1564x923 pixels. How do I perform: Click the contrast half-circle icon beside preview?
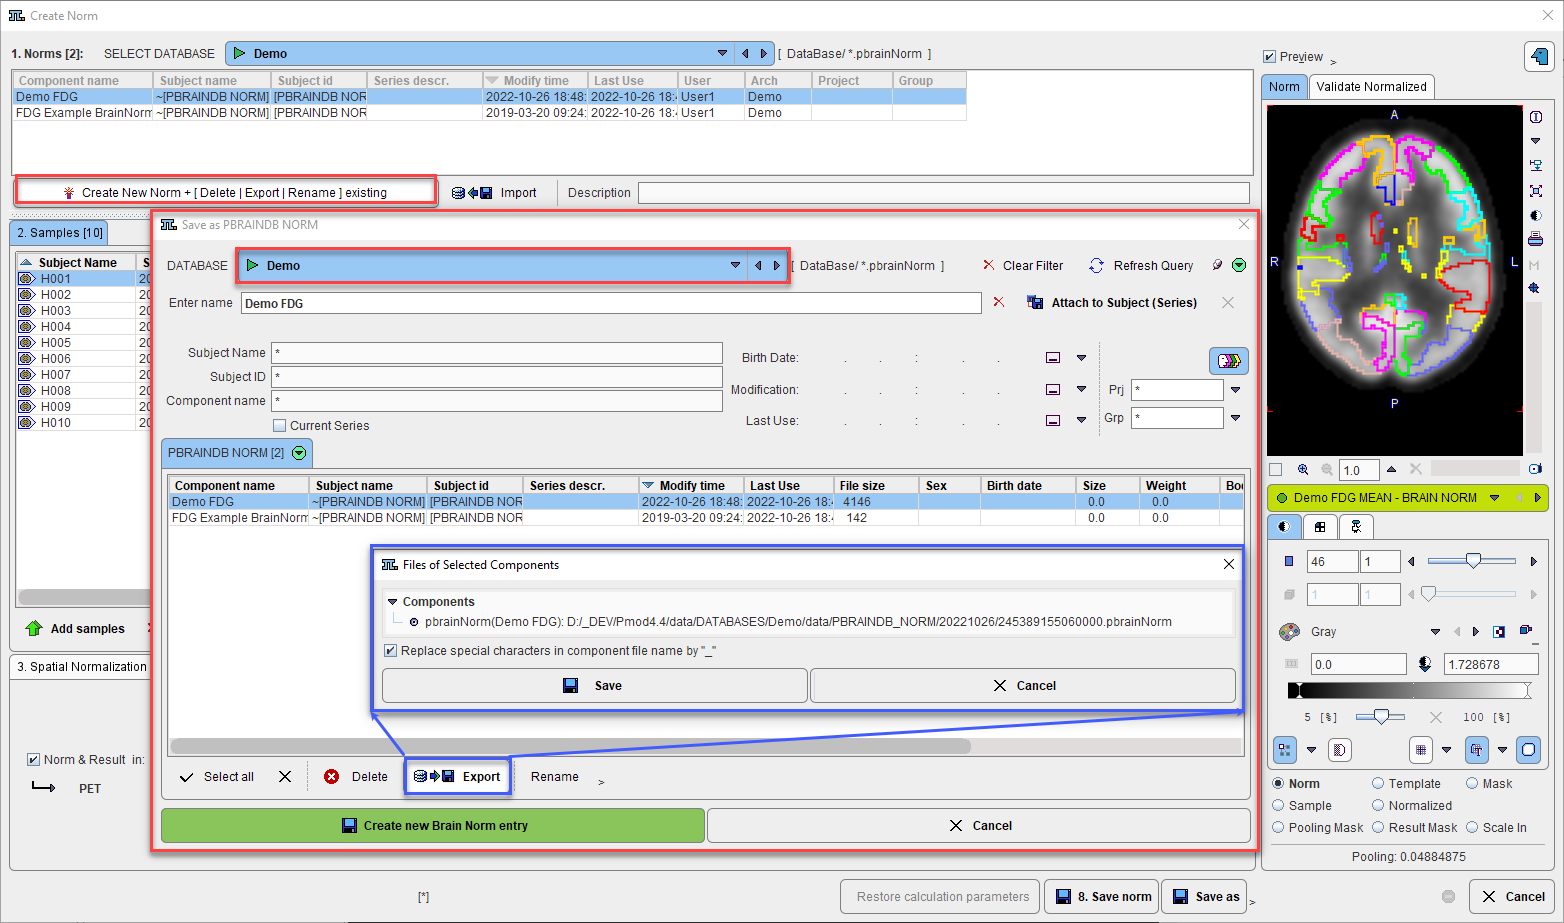pos(1535,215)
